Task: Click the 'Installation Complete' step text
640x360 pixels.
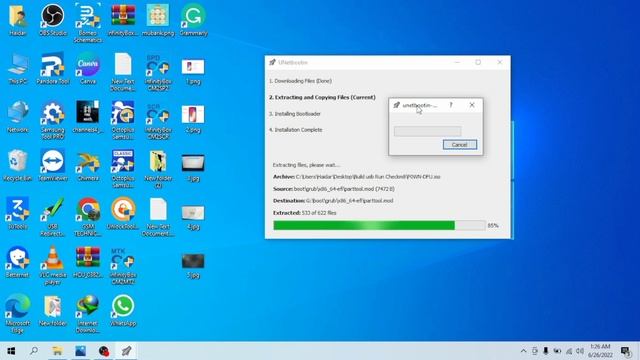Action: click(x=296, y=129)
